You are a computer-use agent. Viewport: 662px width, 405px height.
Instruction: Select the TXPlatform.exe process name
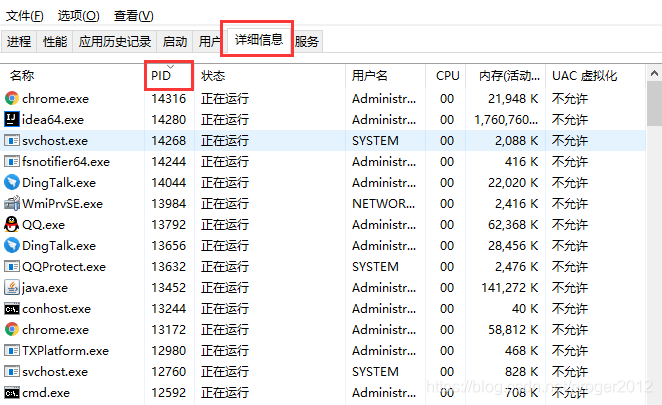pos(65,351)
